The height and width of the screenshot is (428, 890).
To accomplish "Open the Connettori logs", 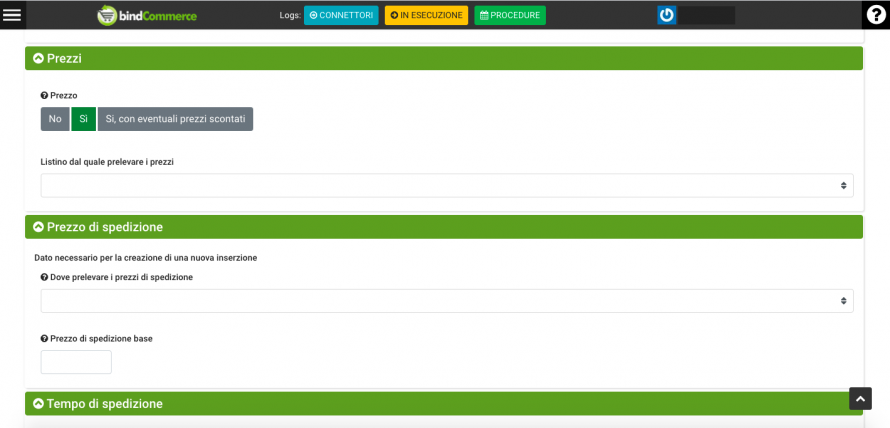I will click(341, 15).
